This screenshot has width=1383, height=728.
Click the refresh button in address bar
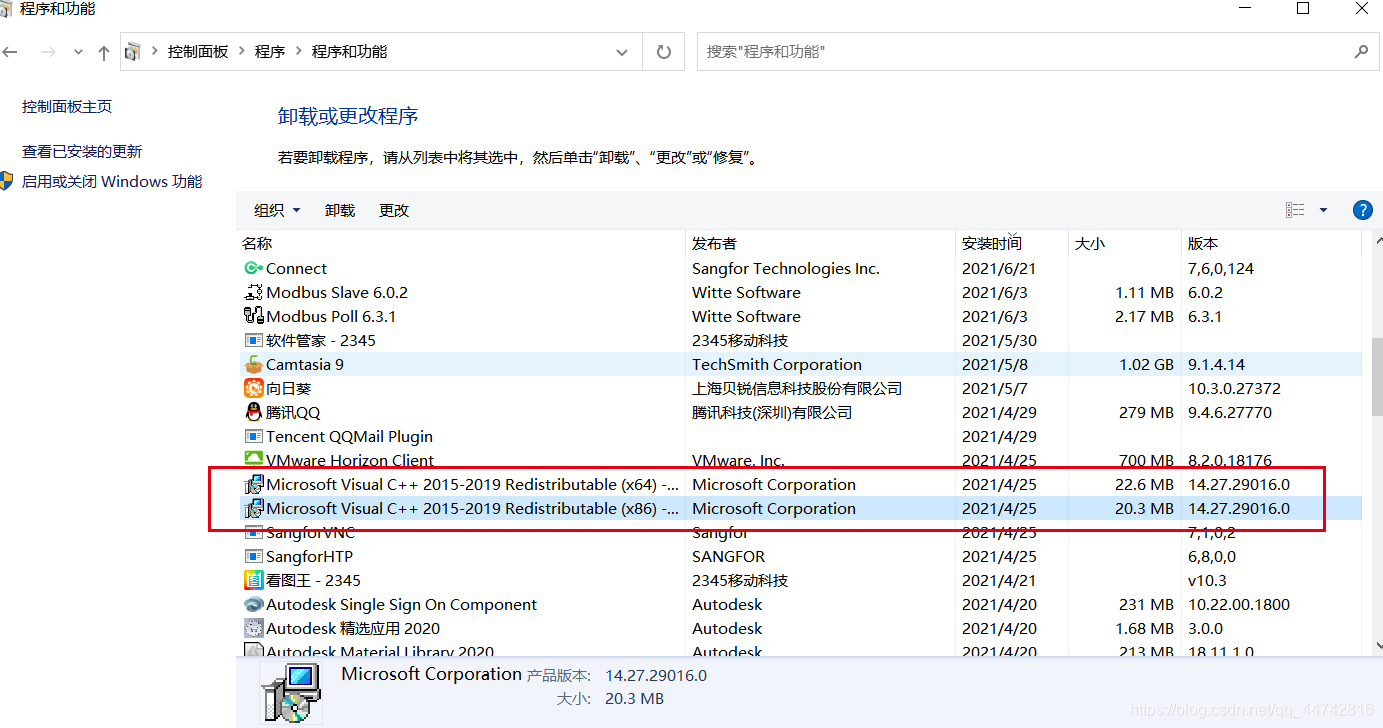click(x=664, y=52)
